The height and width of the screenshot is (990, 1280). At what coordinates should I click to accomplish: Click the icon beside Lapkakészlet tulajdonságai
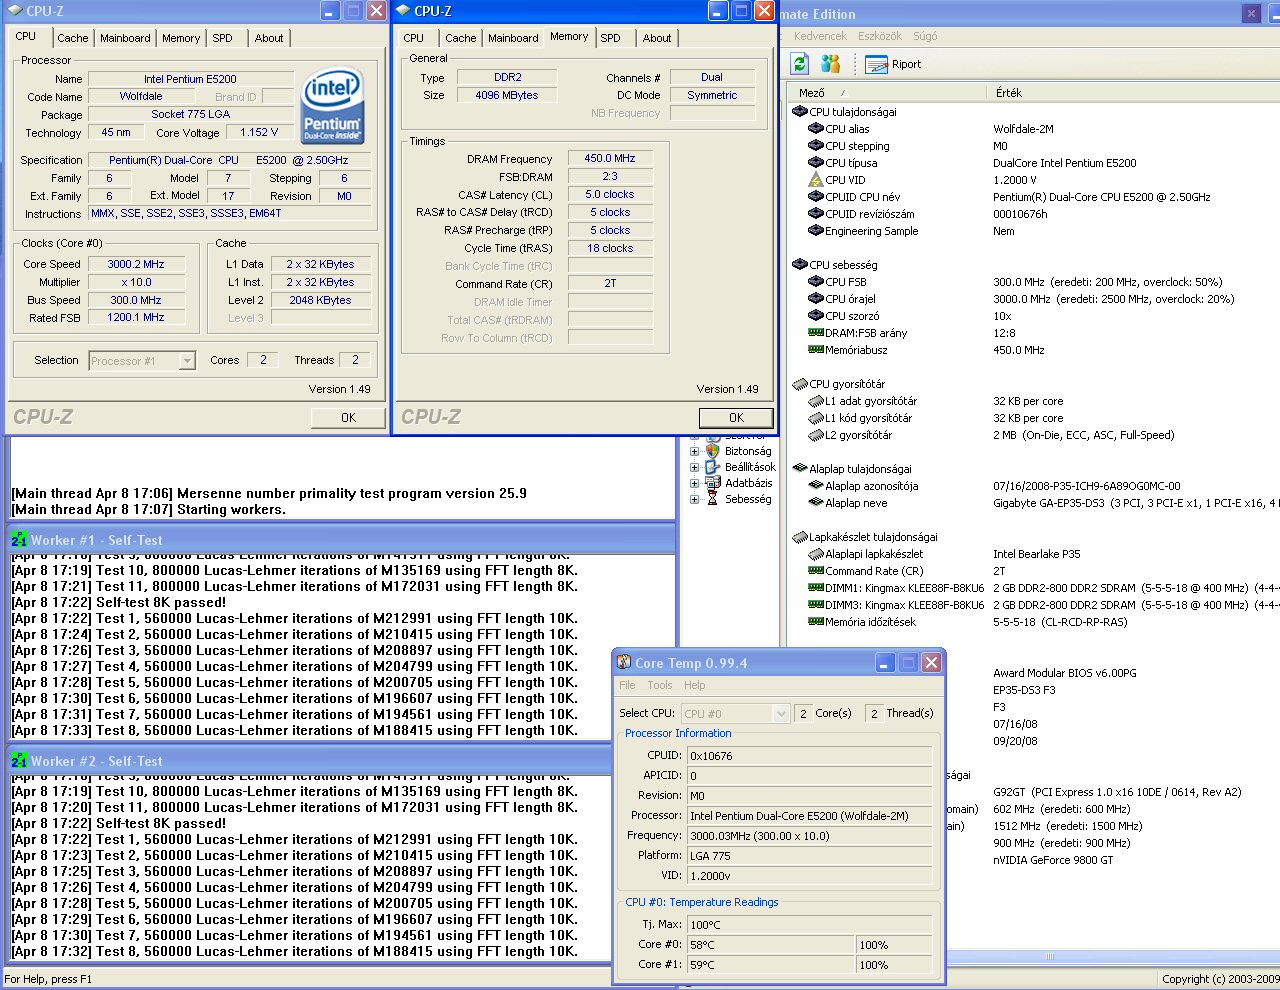pos(800,537)
